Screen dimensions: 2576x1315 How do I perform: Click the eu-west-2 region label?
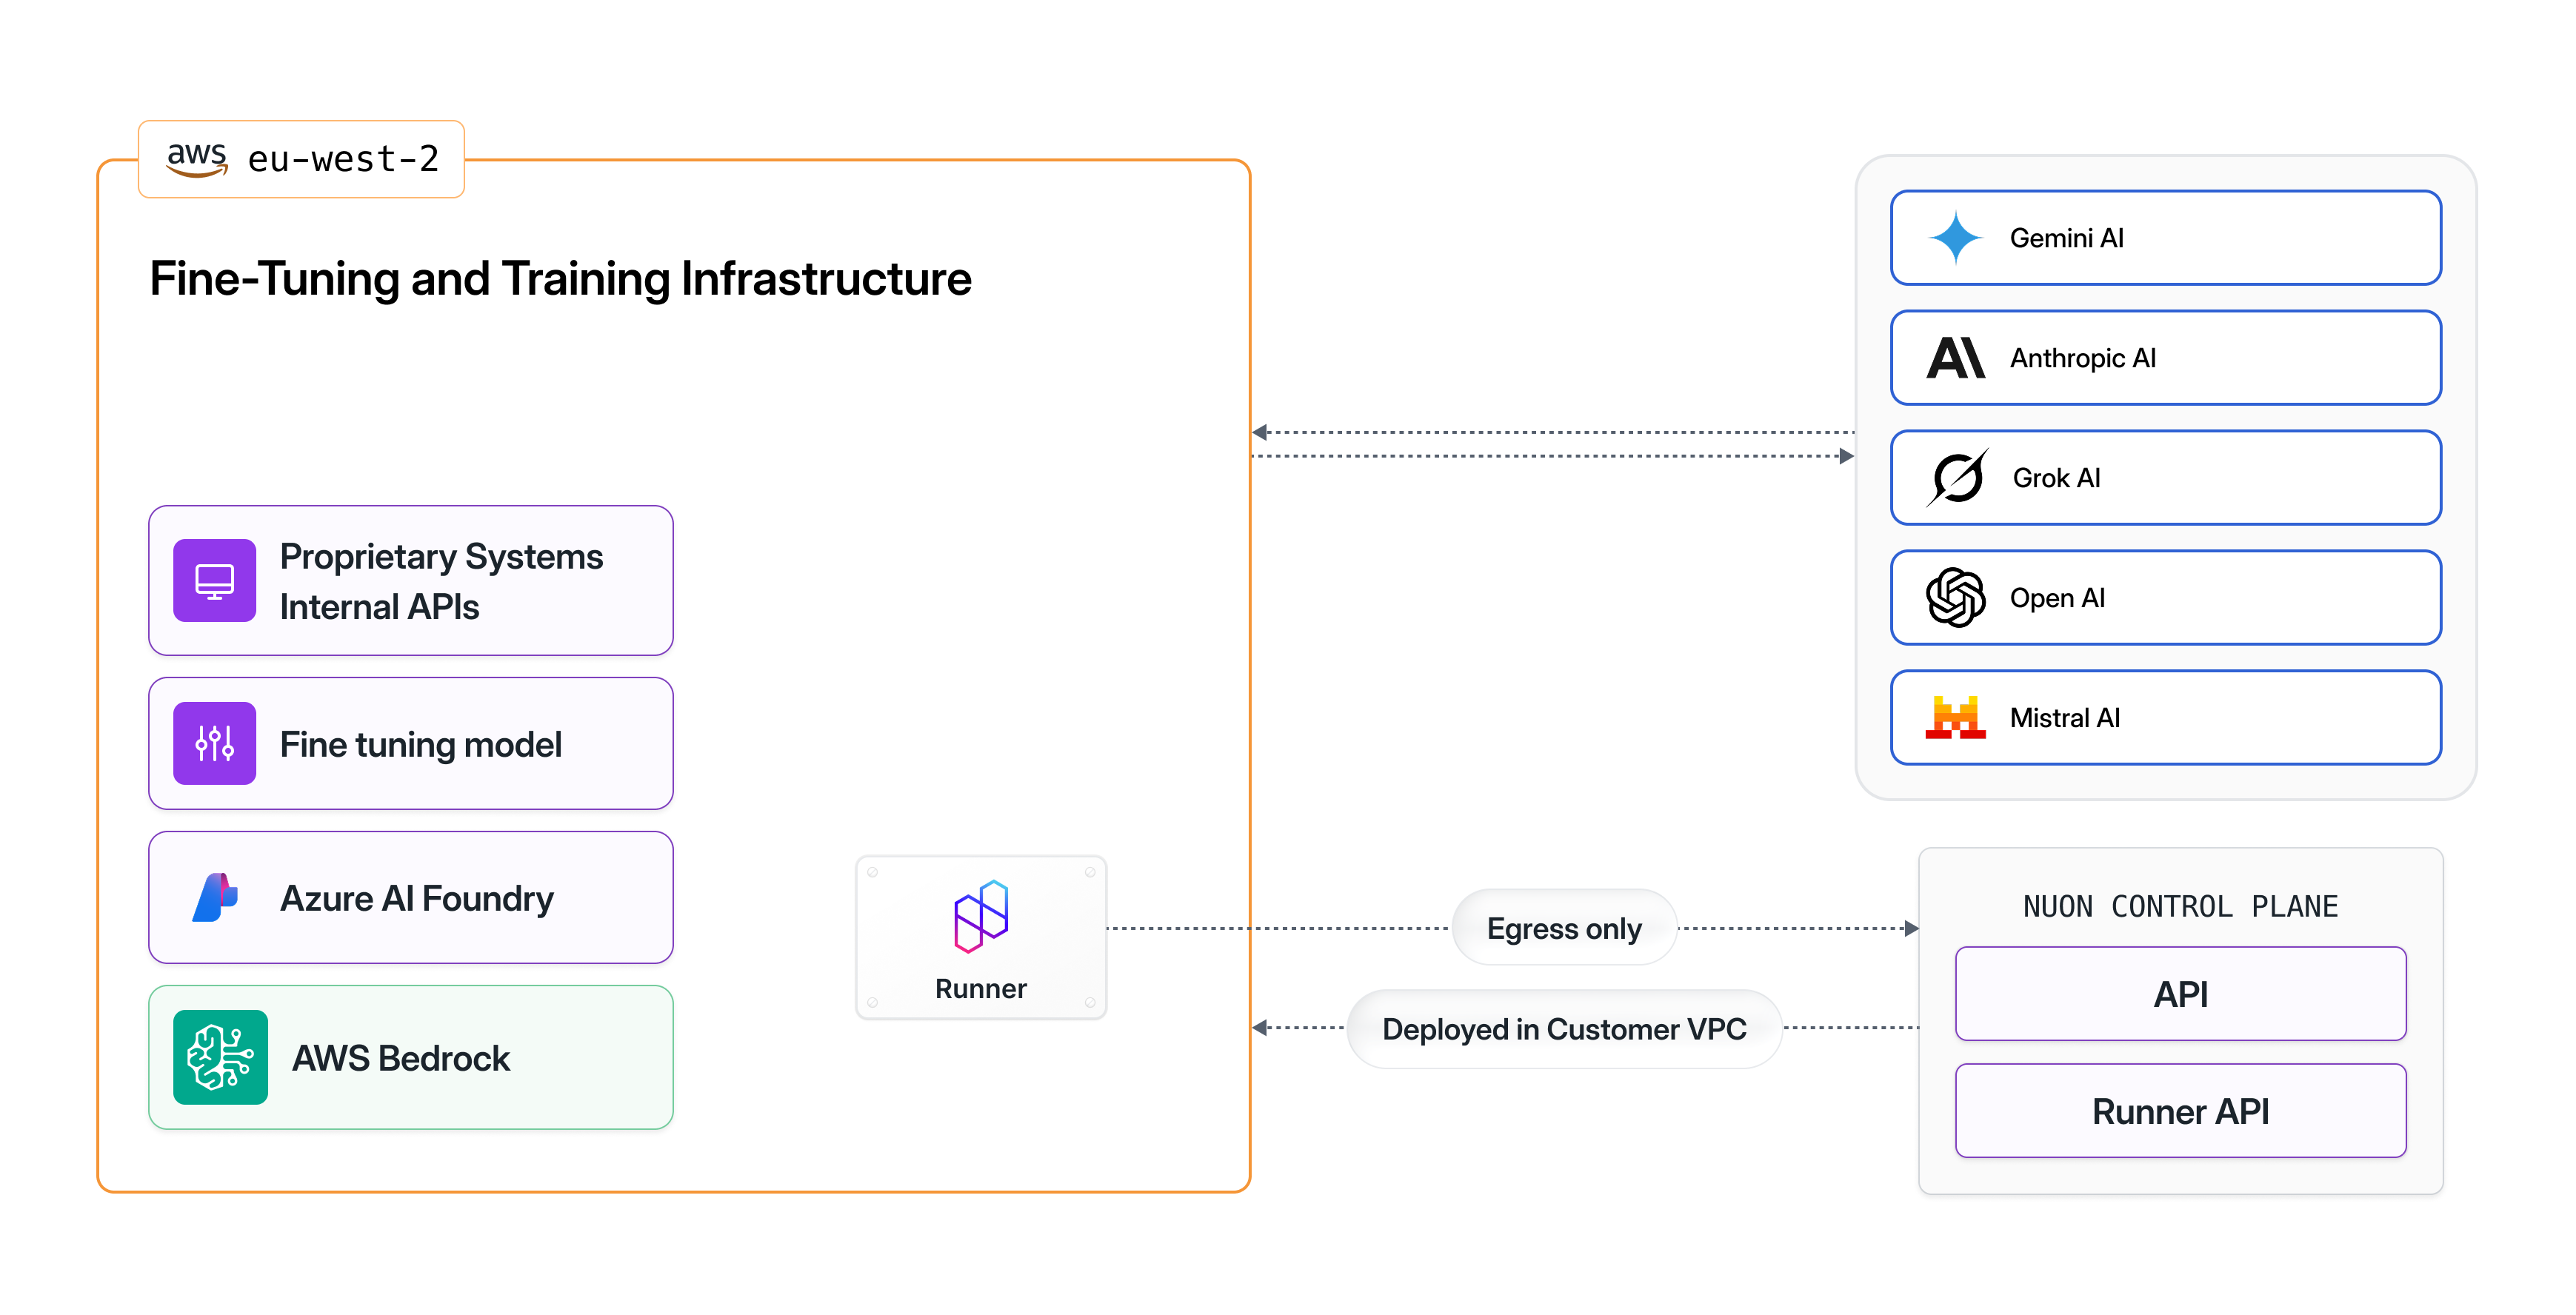(343, 159)
